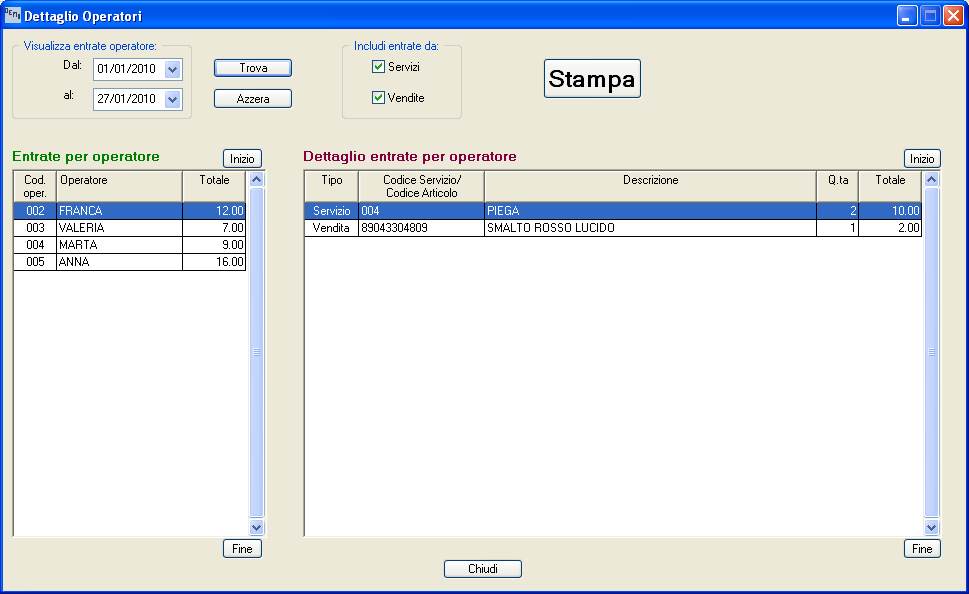Uncheck the Vendite checkbox
Viewport: 969px width, 594px height.
tap(378, 97)
